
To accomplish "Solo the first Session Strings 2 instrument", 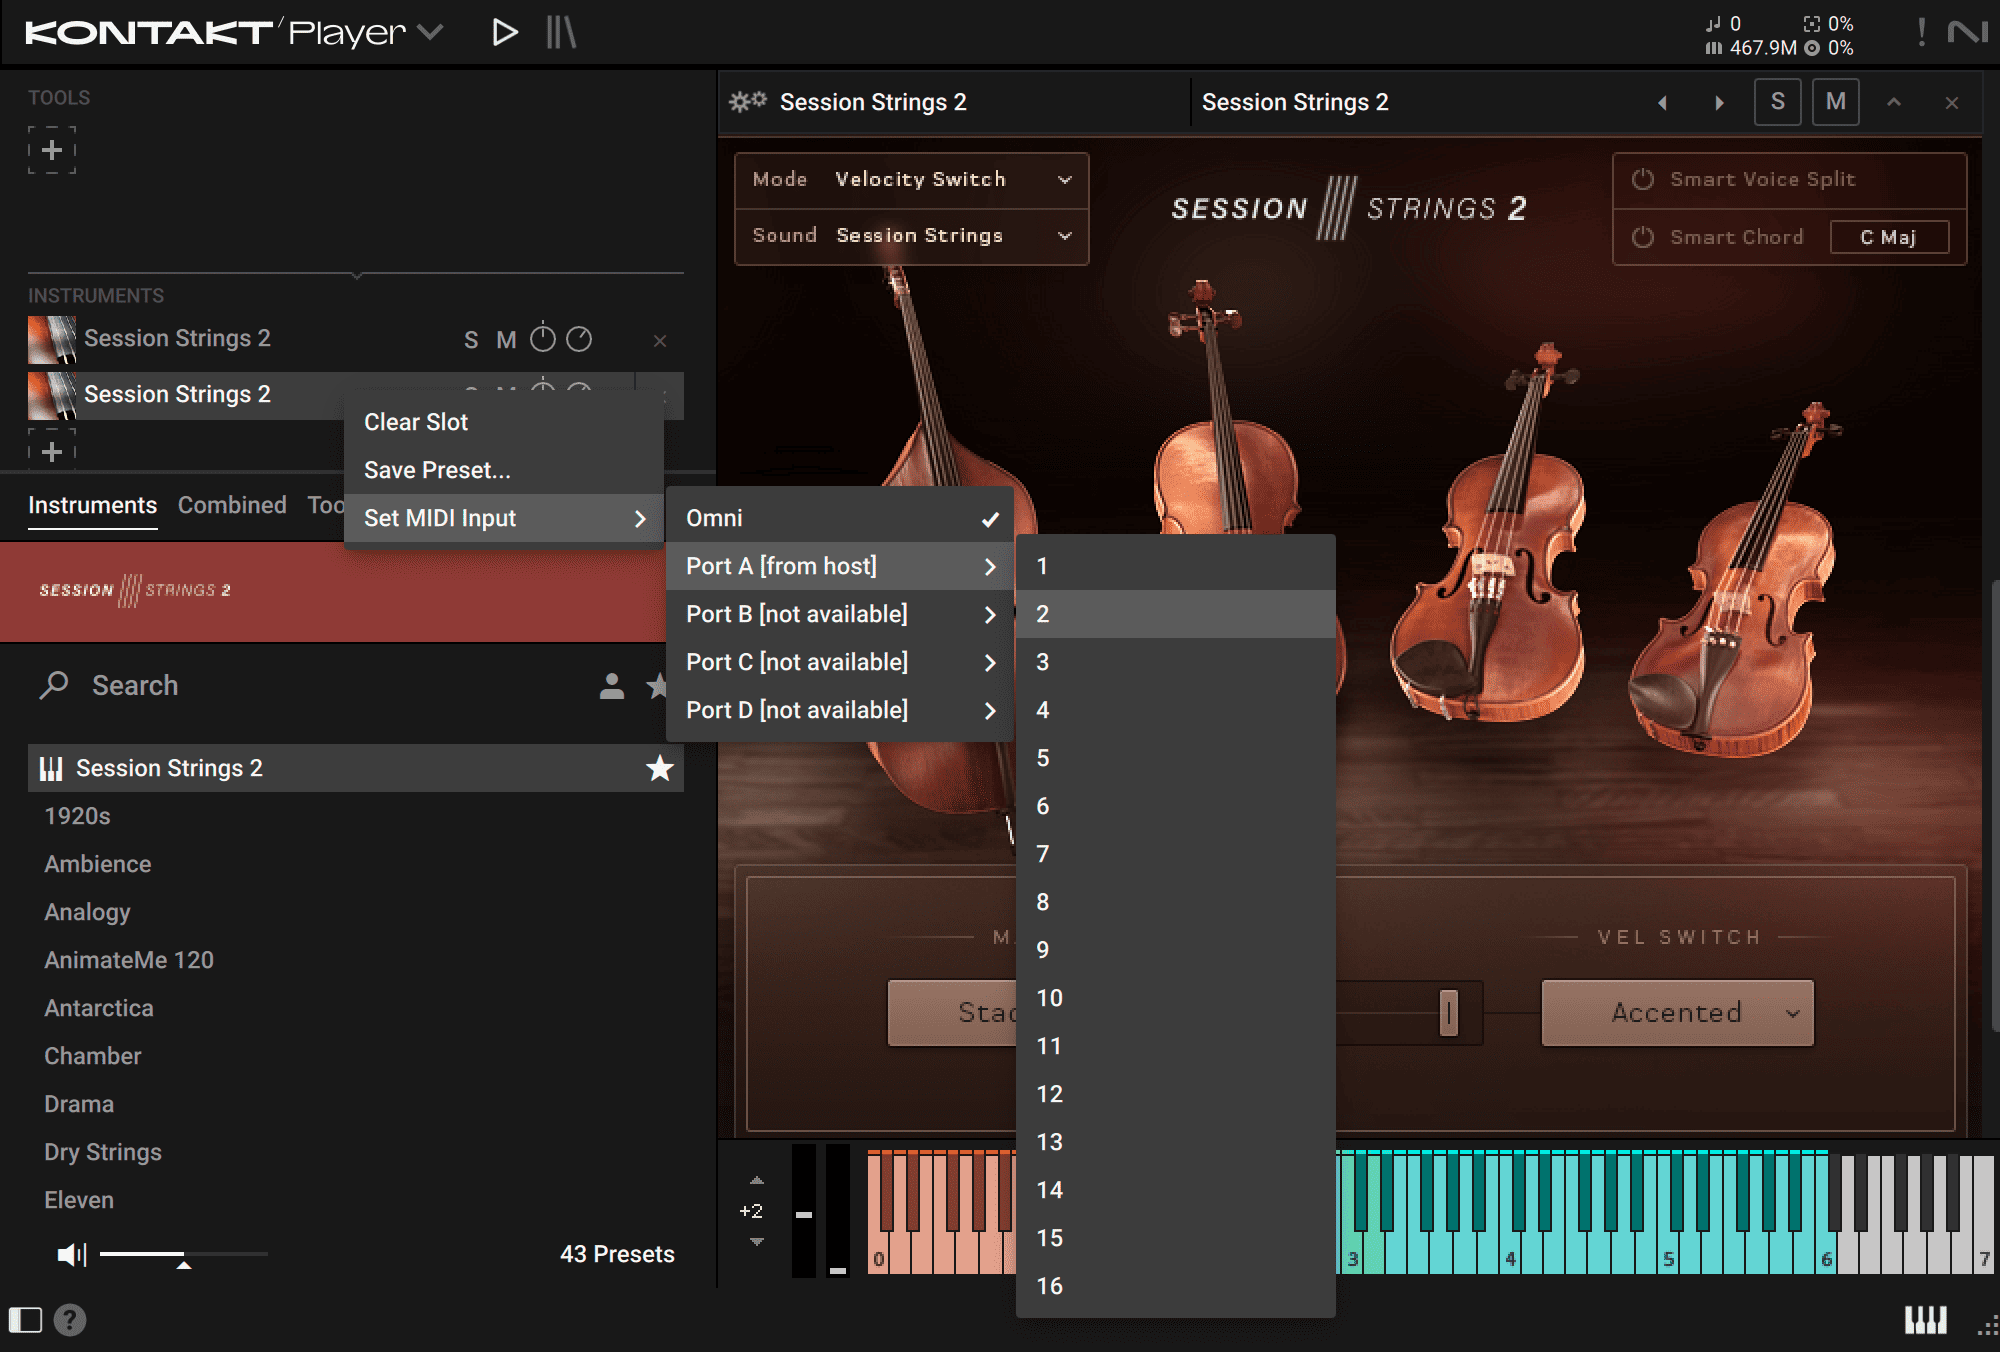I will coord(471,340).
